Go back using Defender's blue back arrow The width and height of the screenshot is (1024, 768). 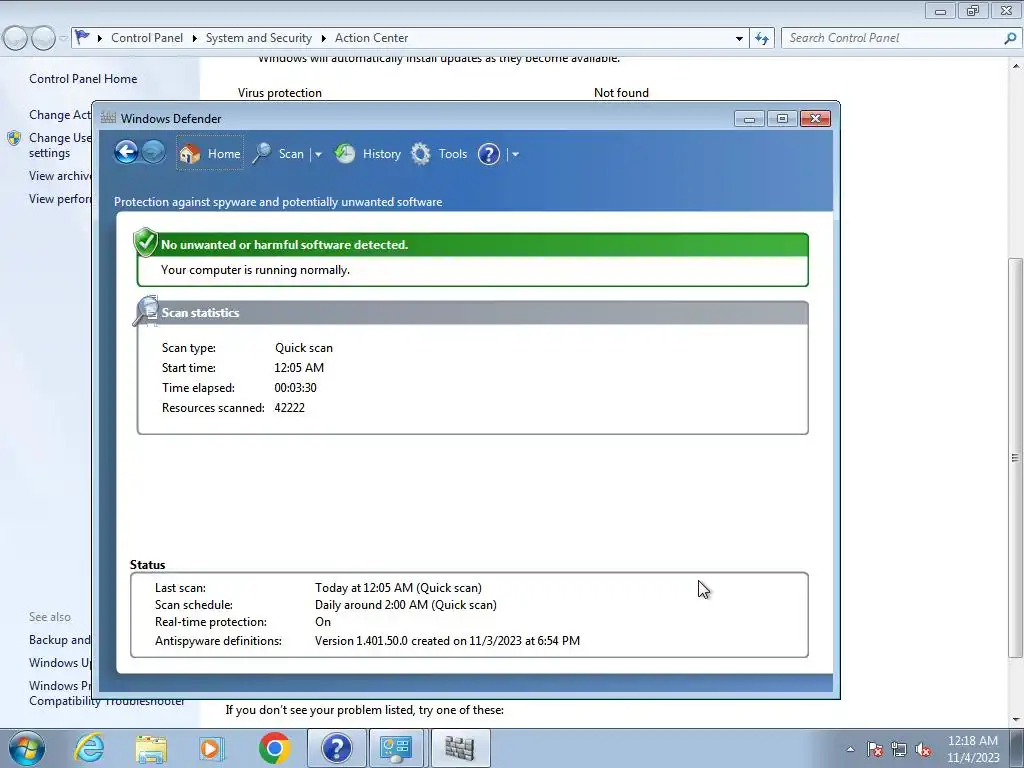126,153
